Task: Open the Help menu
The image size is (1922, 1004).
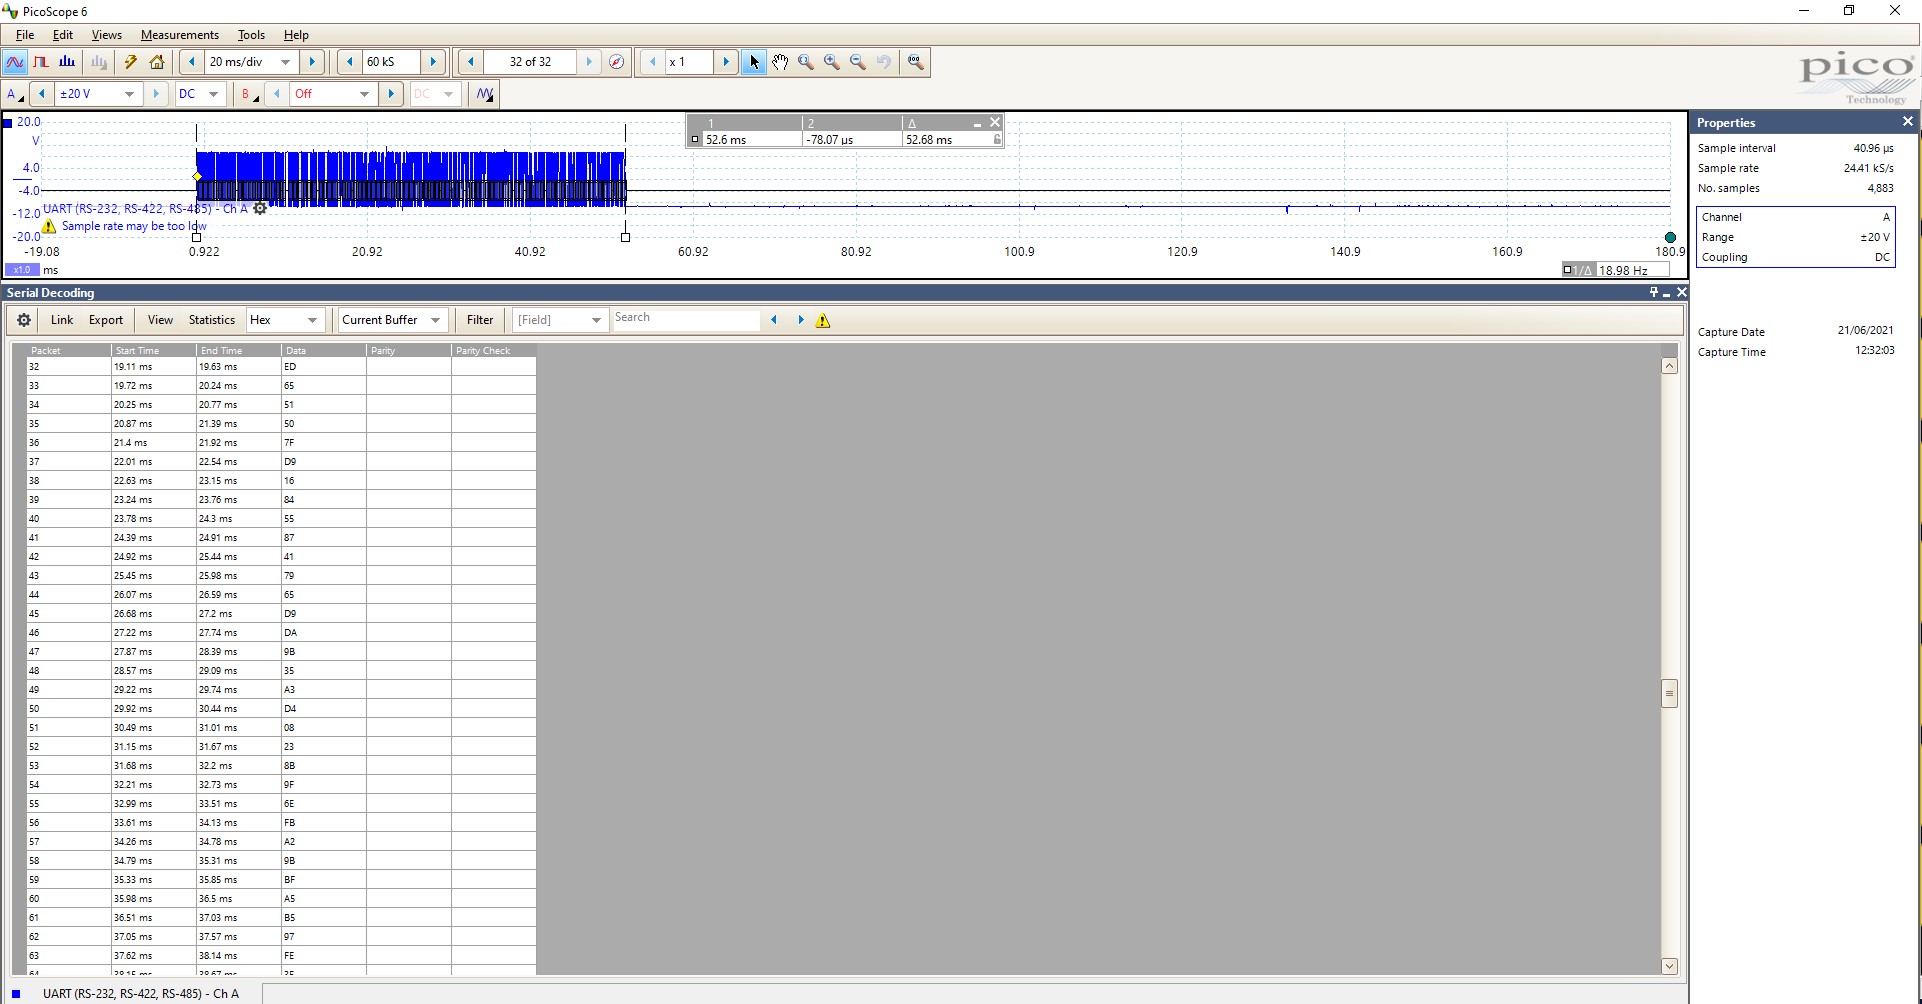Action: (x=296, y=35)
